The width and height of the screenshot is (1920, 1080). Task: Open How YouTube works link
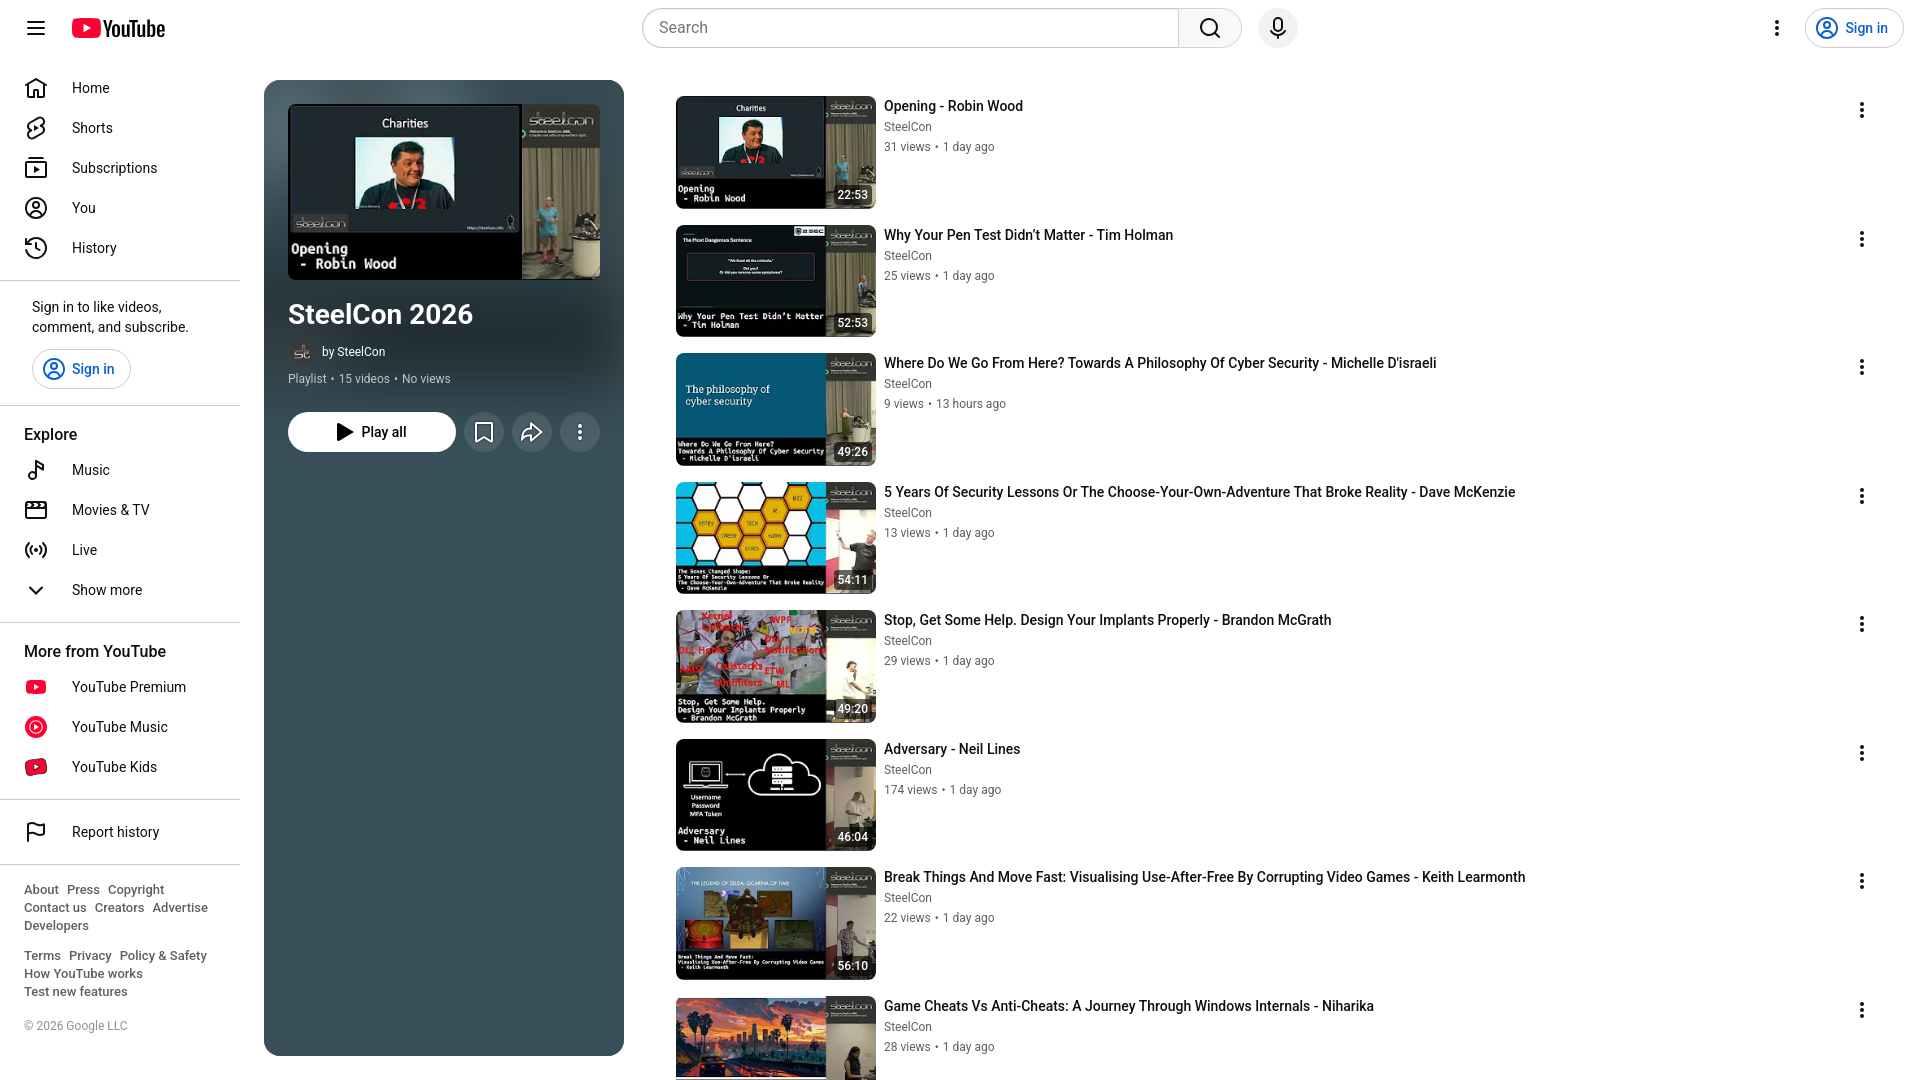[83, 974]
